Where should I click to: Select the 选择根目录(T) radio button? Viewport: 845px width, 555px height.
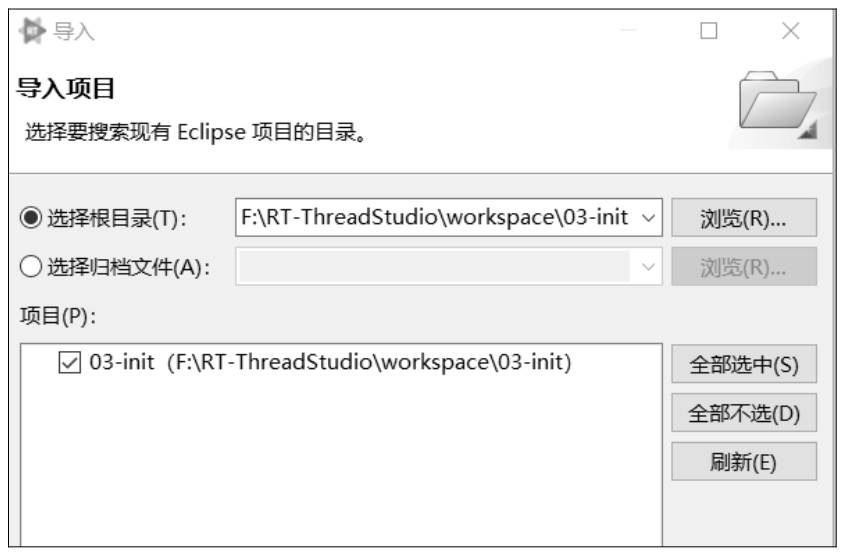click(29, 219)
